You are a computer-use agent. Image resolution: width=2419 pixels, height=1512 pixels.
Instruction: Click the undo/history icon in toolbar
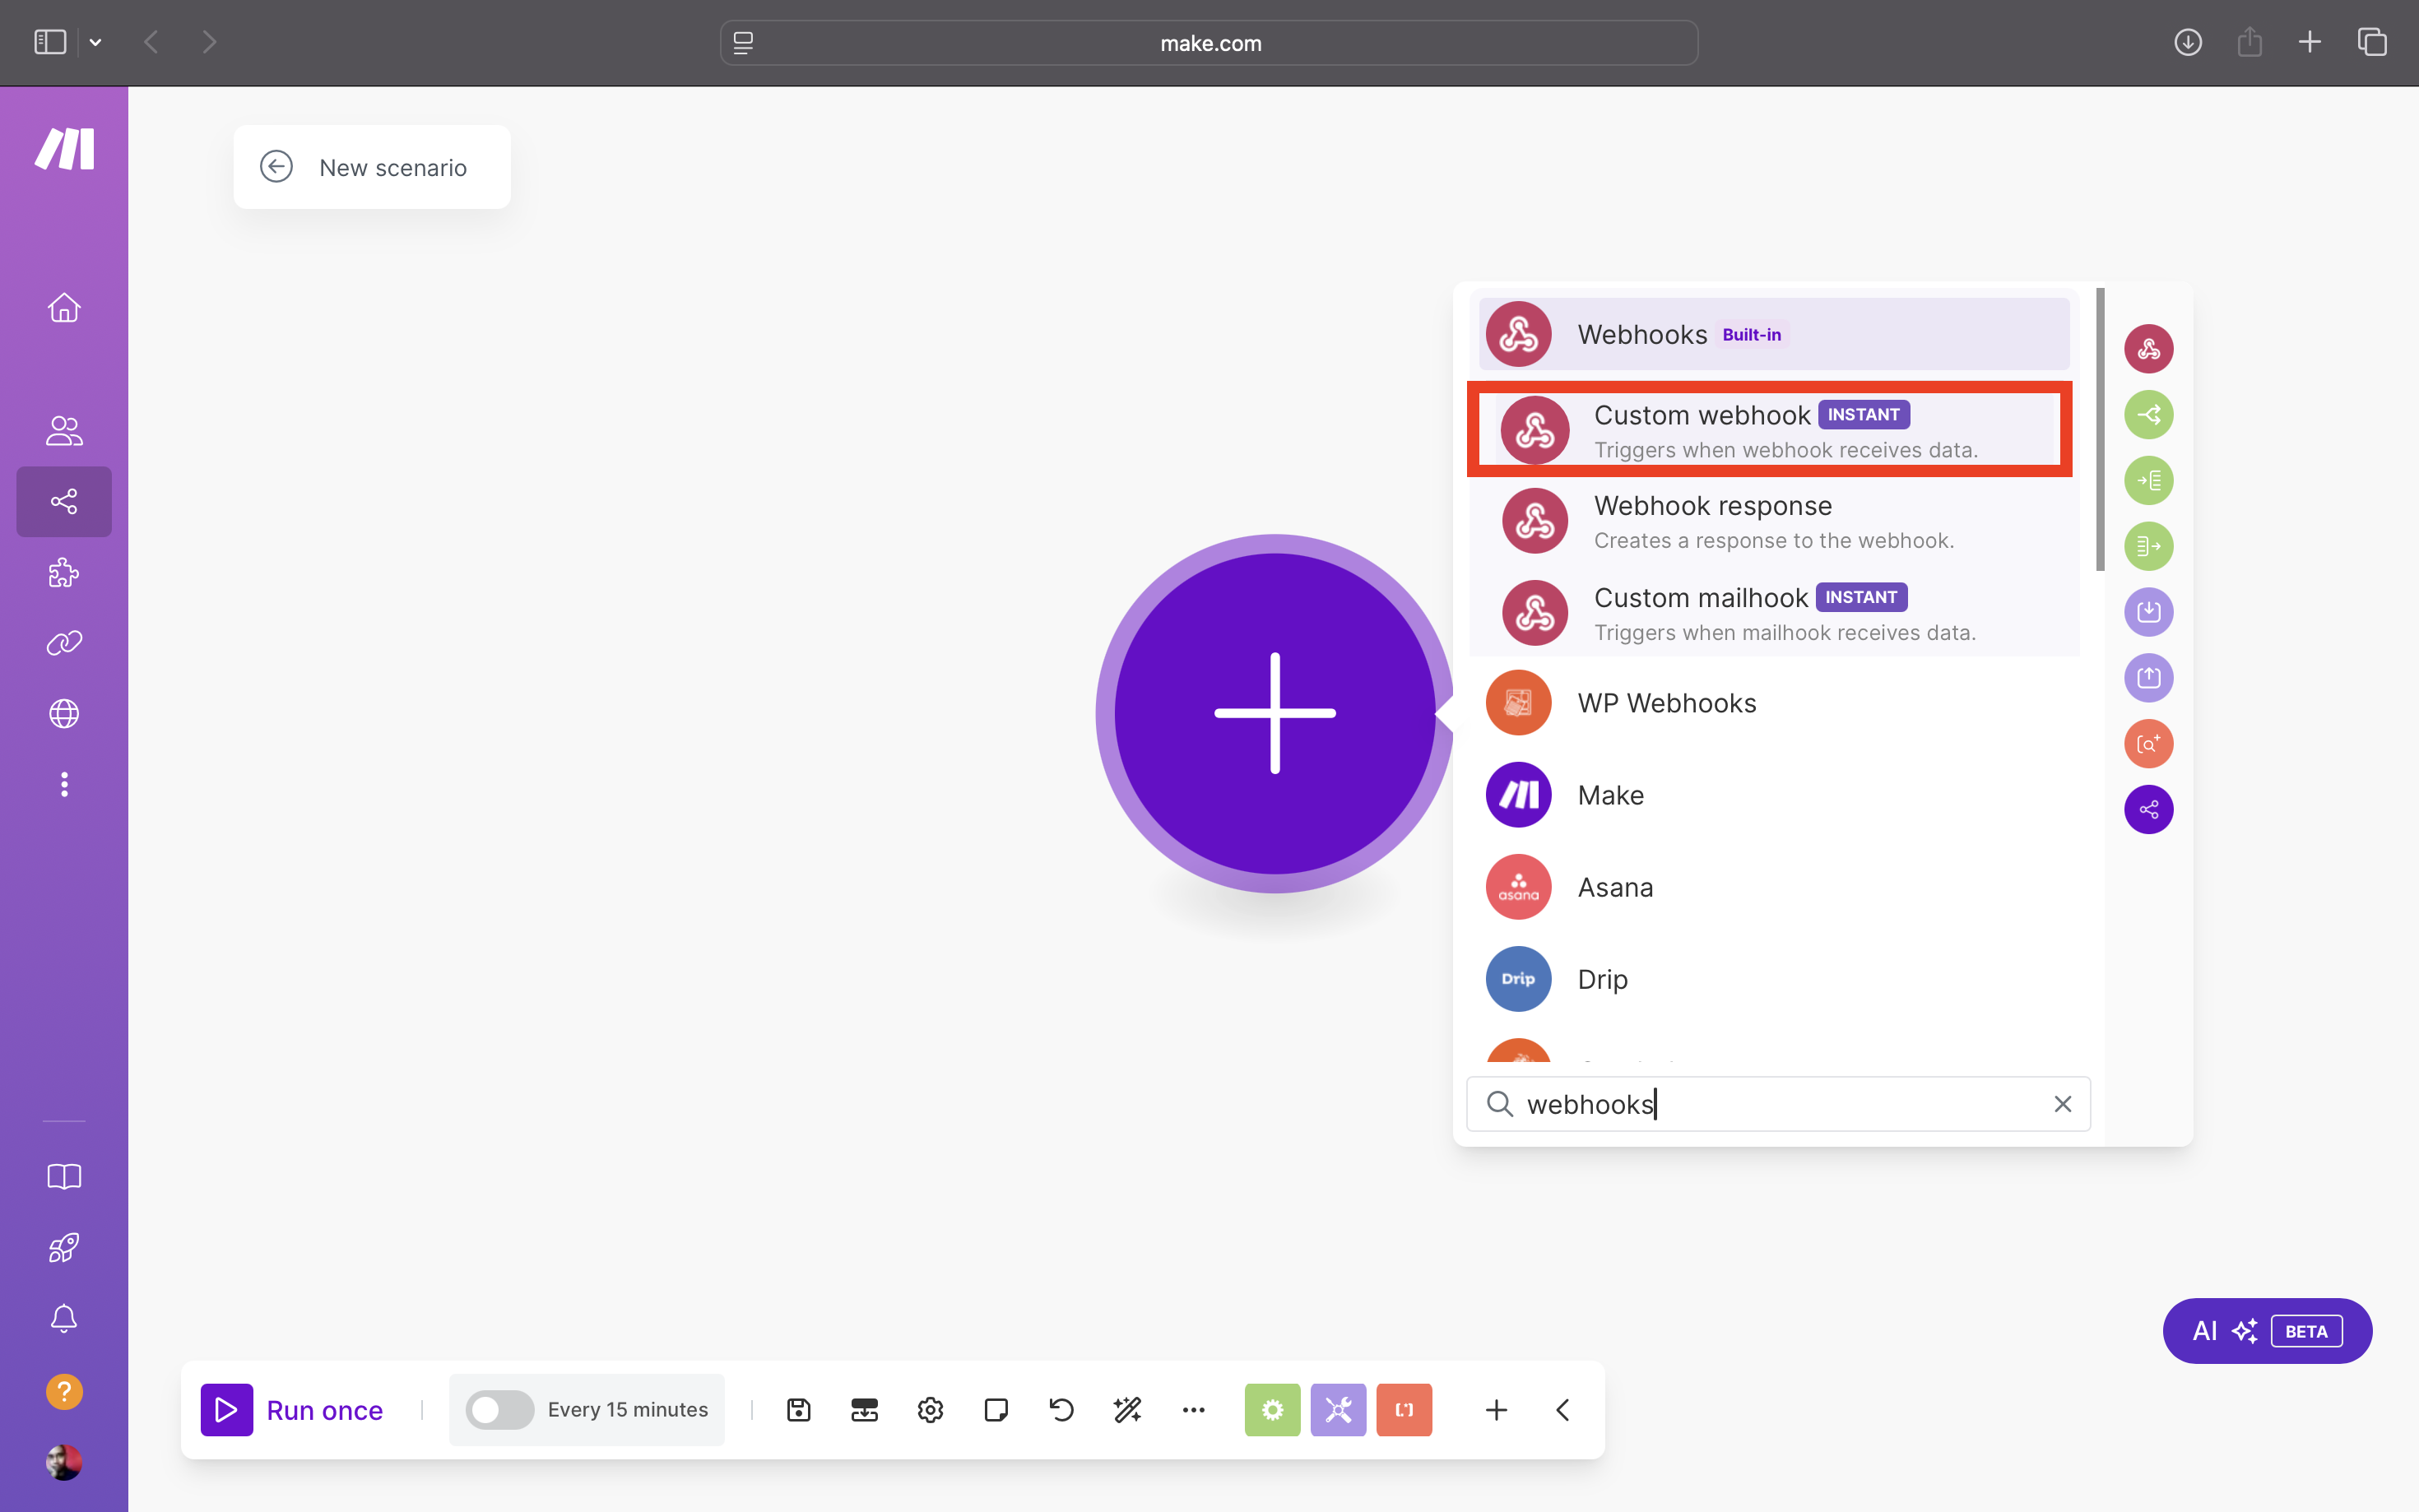1061,1411
